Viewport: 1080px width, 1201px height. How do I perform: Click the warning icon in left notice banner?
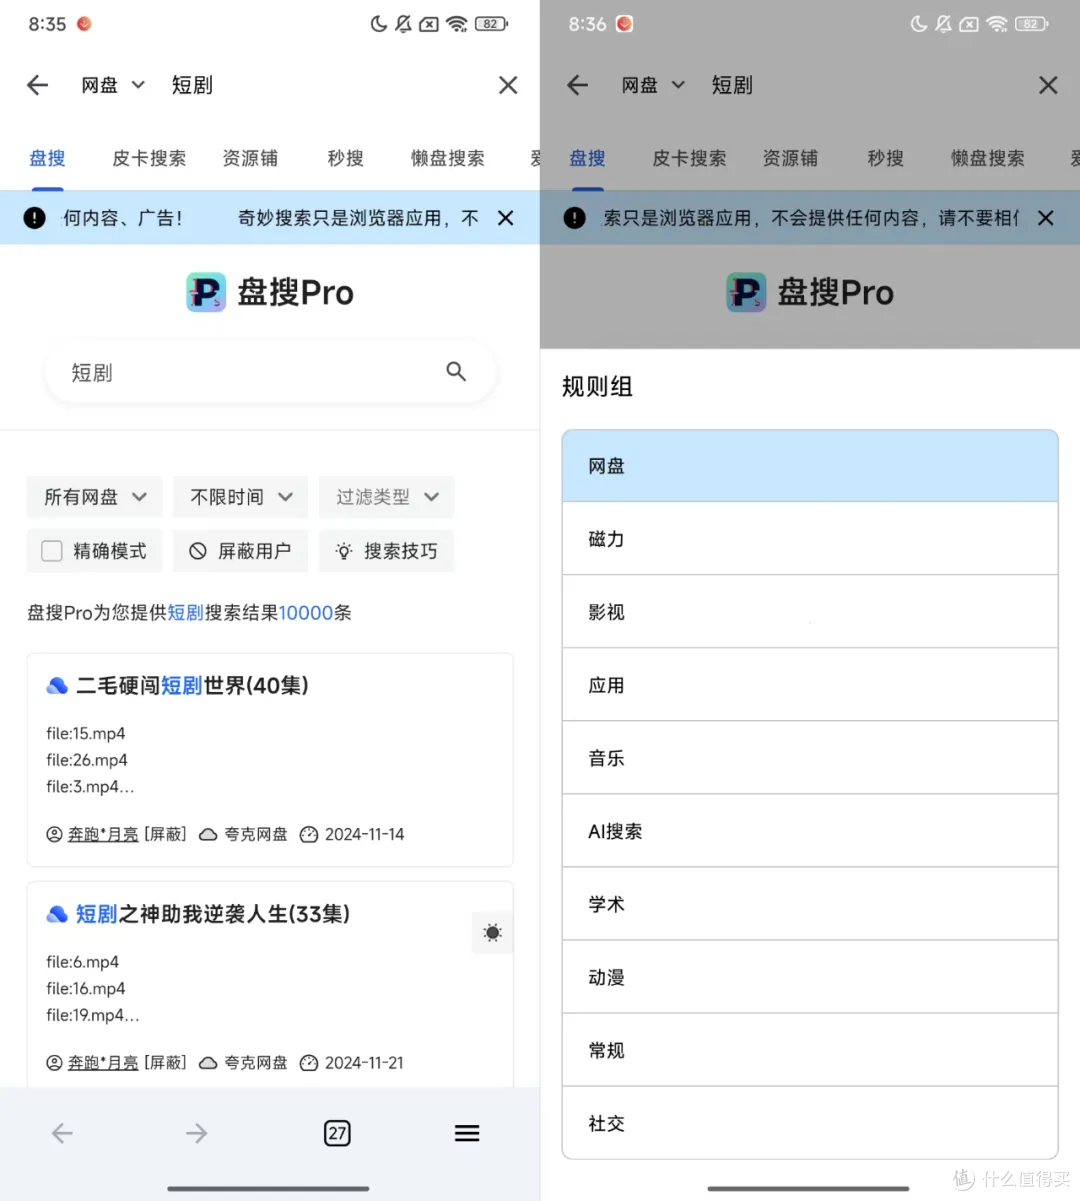35,218
